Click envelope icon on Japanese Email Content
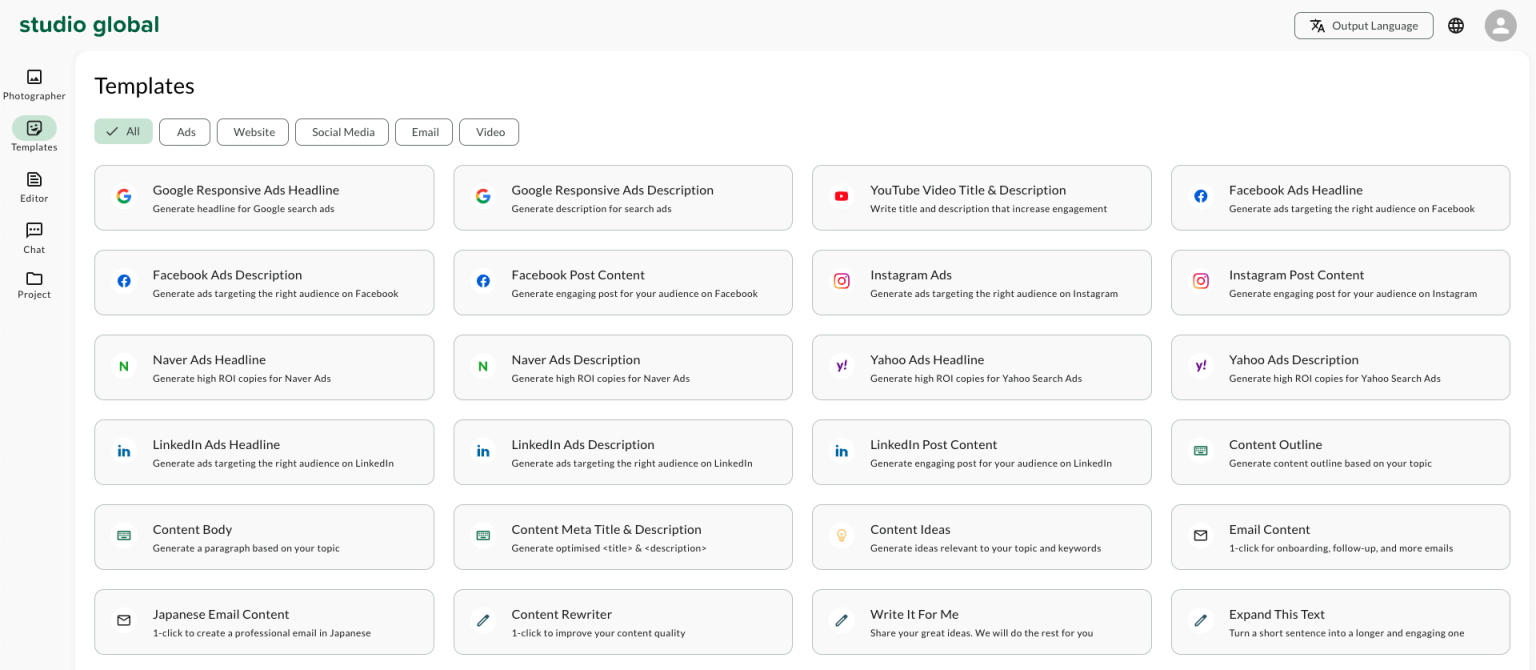Image resolution: width=1536 pixels, height=670 pixels. [x=124, y=621]
